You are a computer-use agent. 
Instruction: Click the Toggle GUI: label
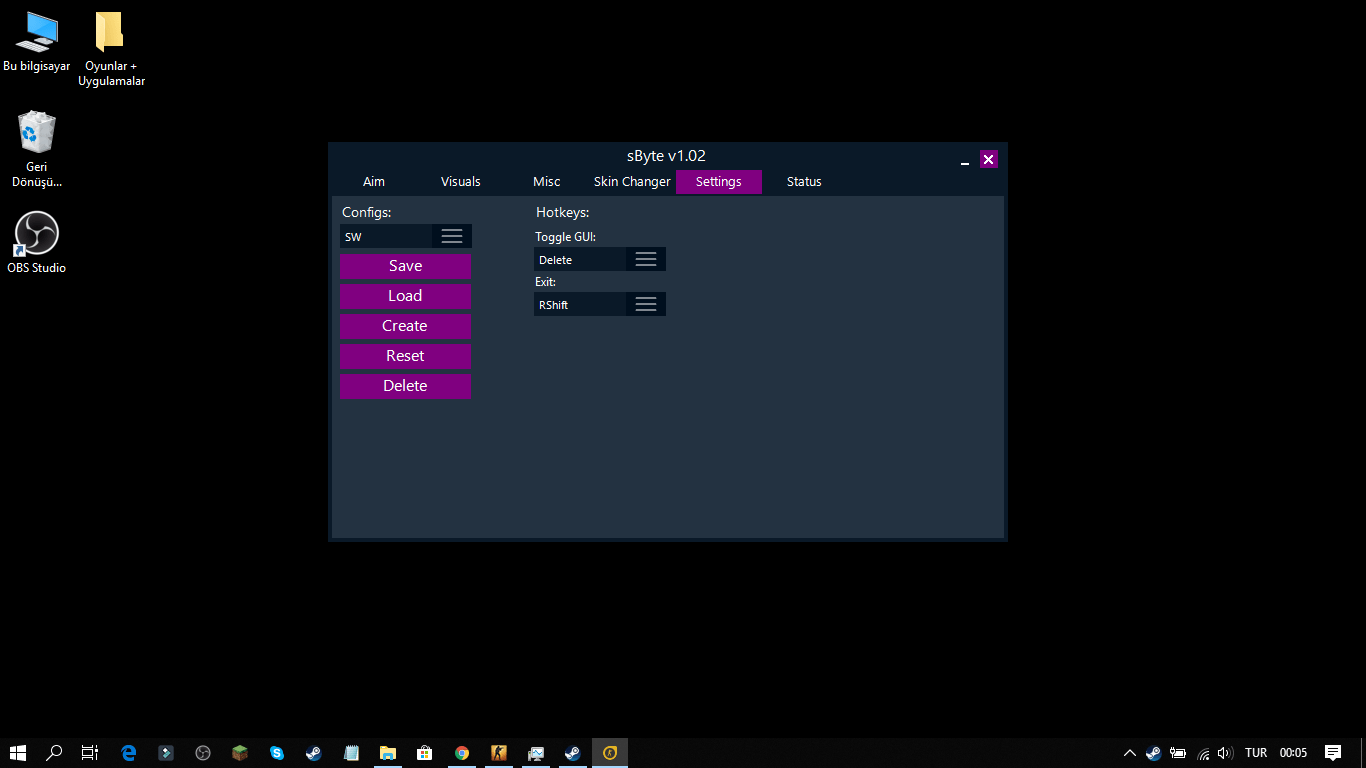[x=565, y=237]
